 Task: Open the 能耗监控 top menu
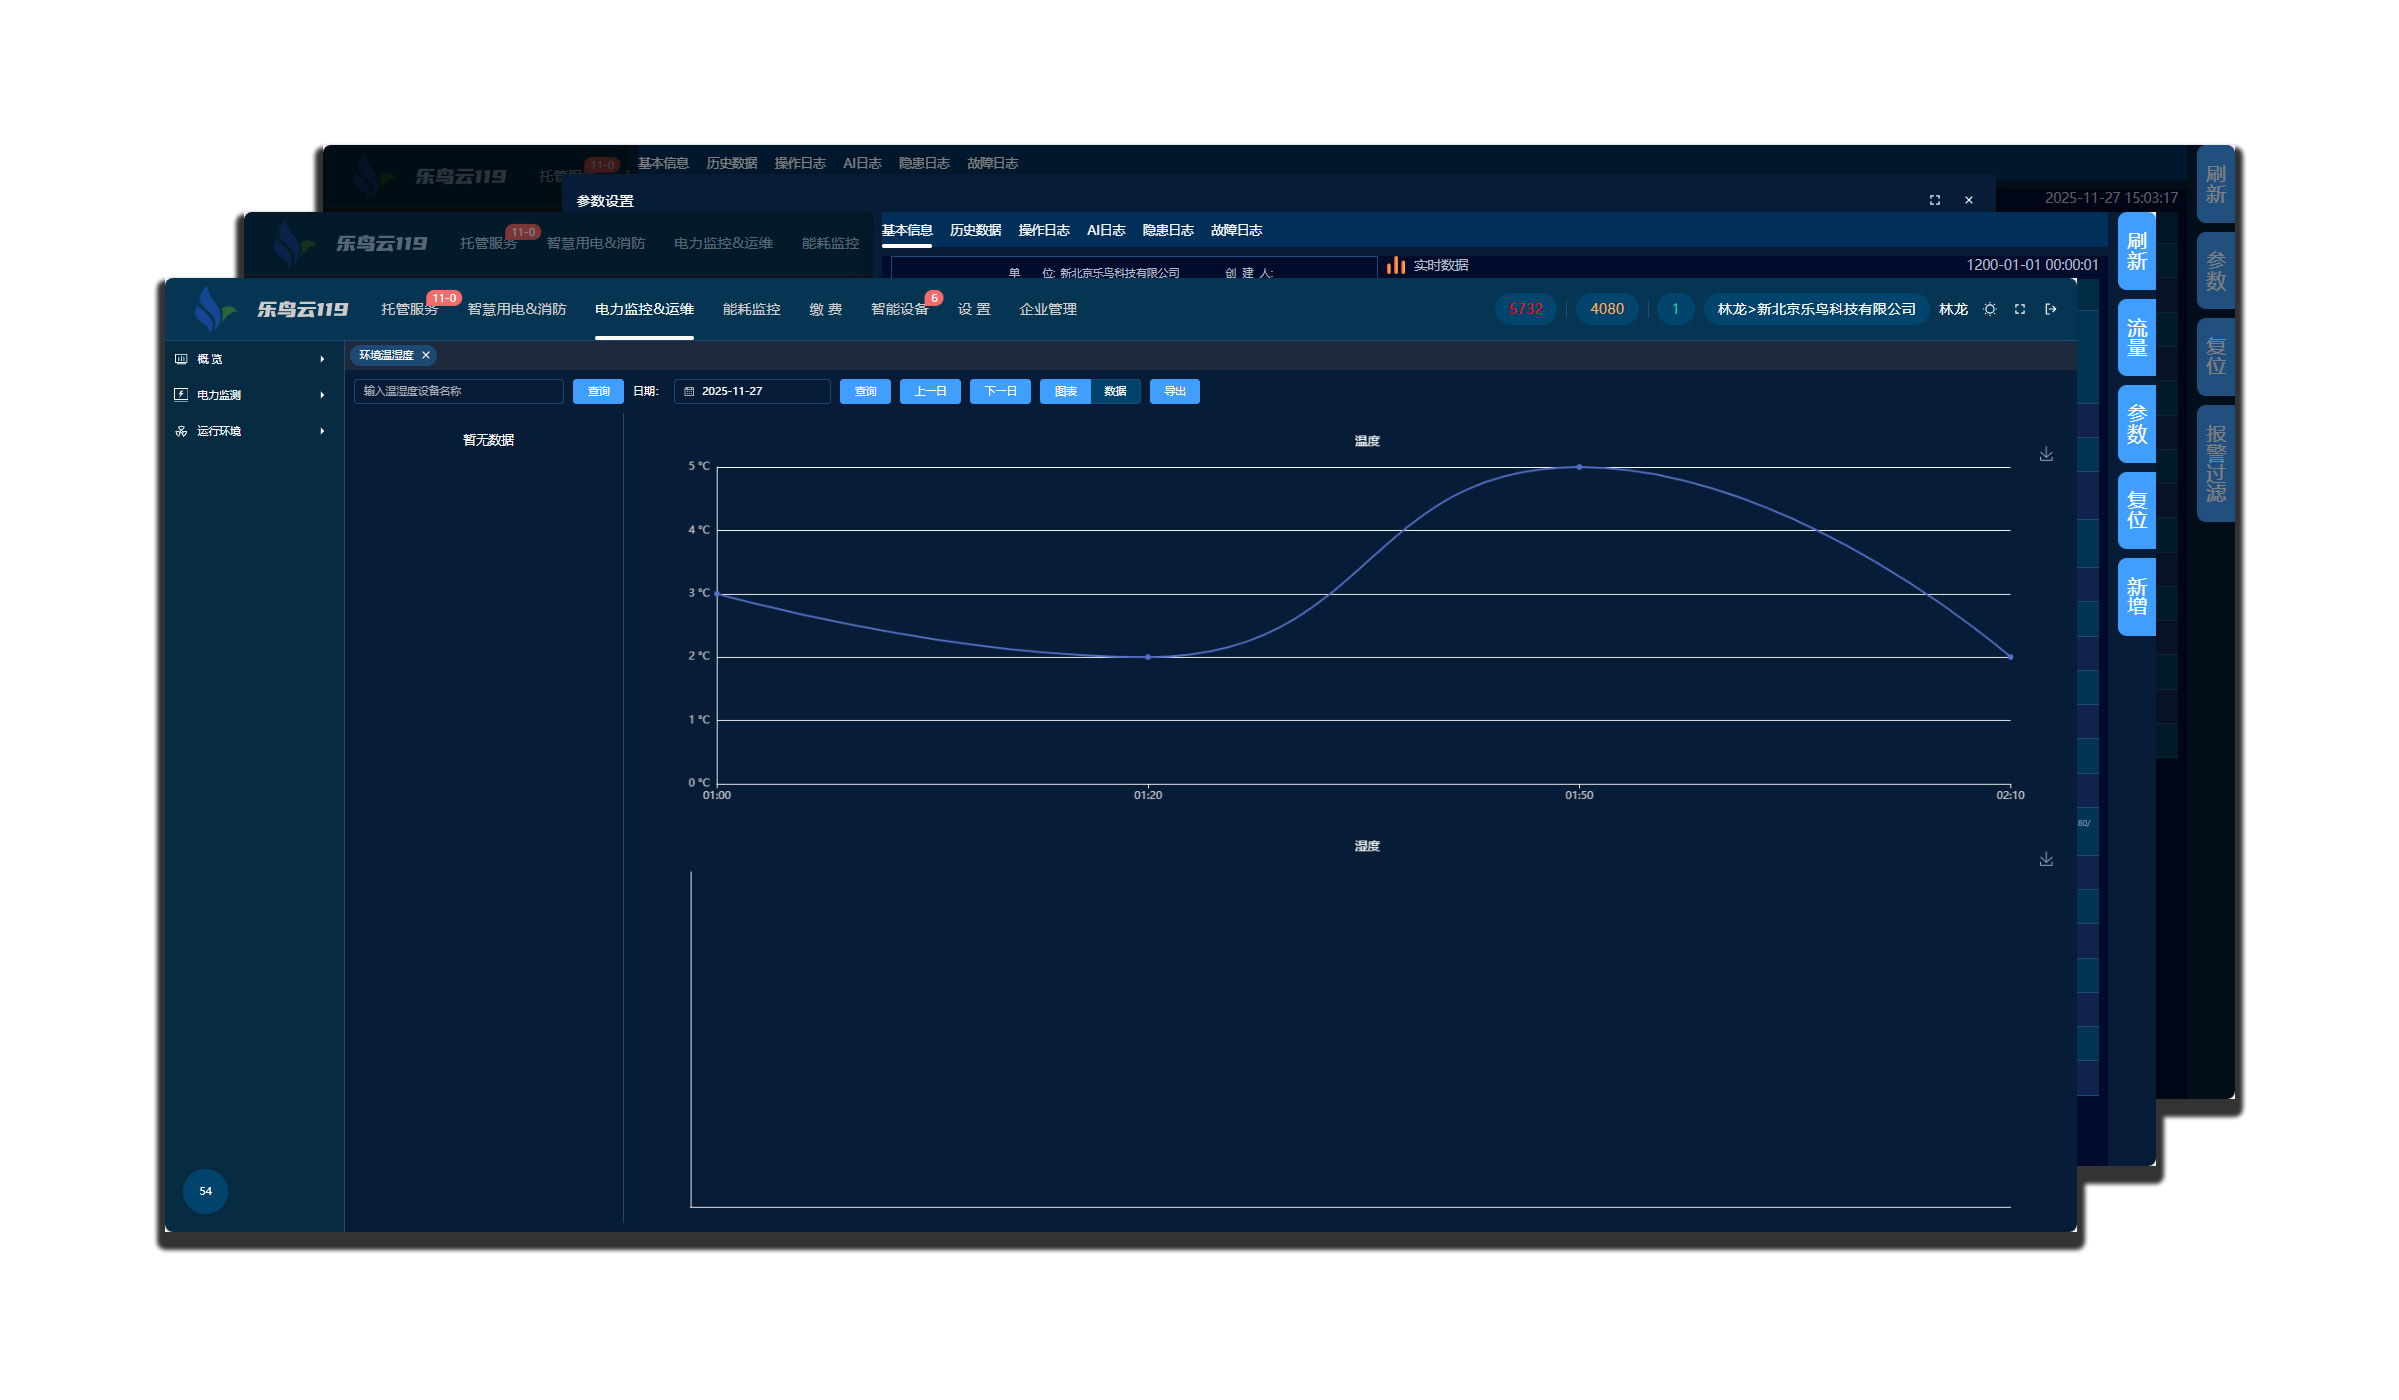[x=751, y=310]
